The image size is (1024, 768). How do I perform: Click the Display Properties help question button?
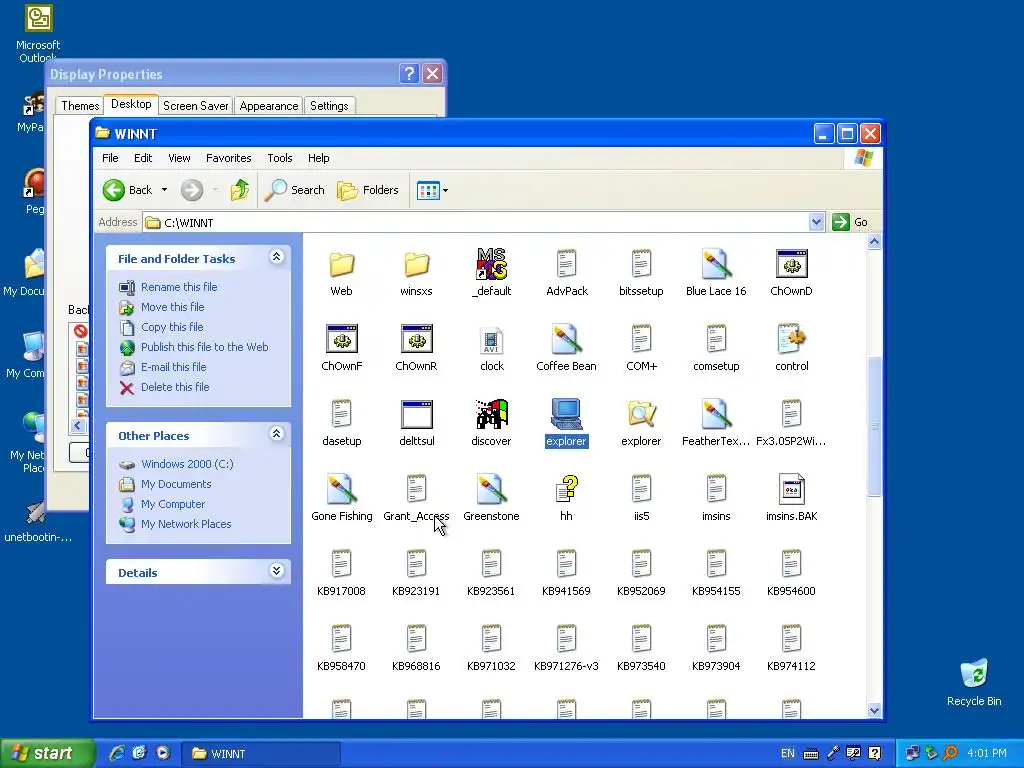point(409,74)
